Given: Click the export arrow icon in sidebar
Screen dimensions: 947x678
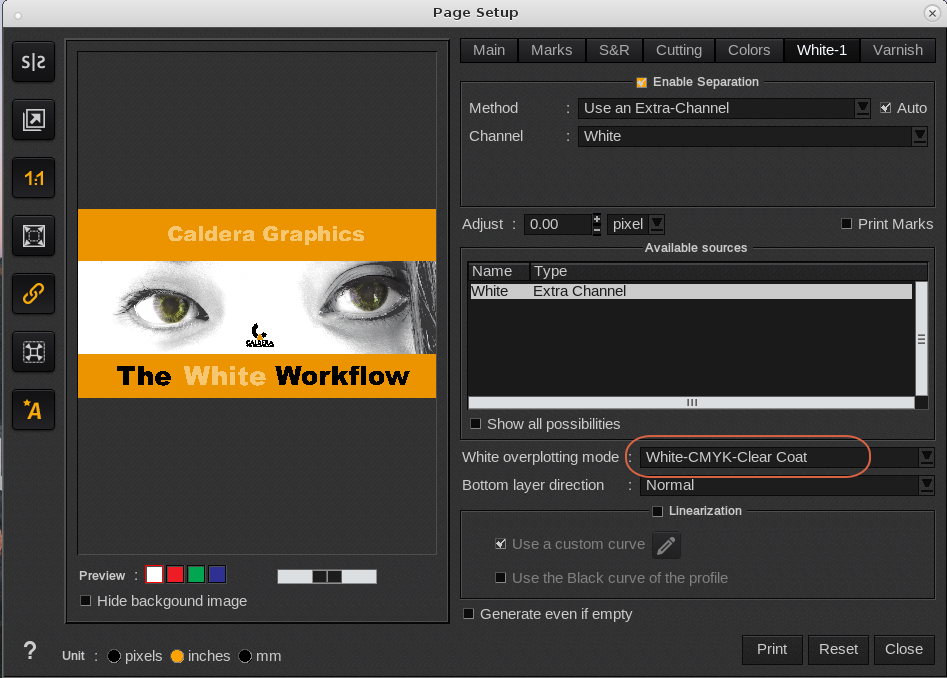Looking at the screenshot, I should pyautogui.click(x=33, y=121).
